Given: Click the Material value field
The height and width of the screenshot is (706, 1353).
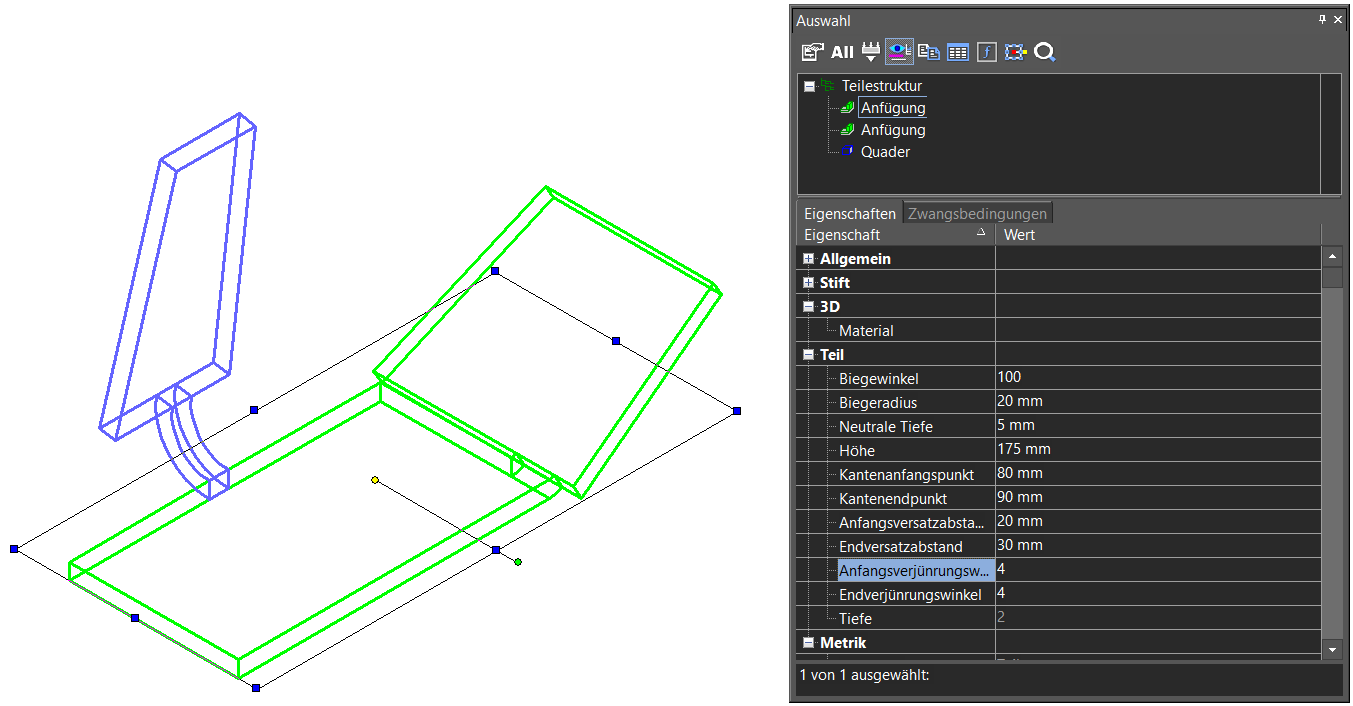Looking at the screenshot, I should (1158, 330).
